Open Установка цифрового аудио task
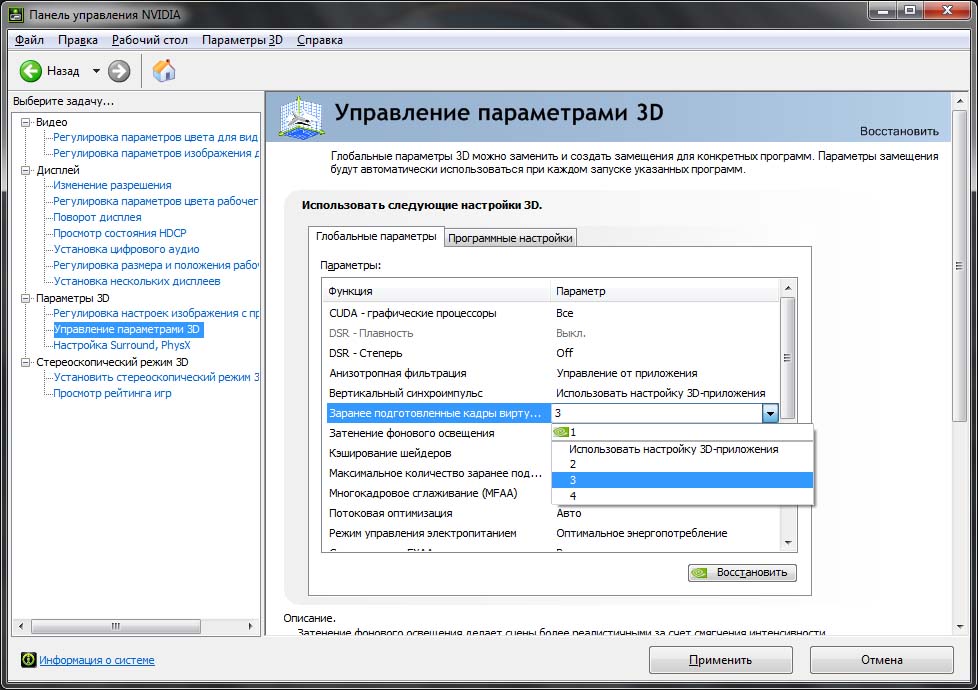978x690 pixels. (x=127, y=250)
